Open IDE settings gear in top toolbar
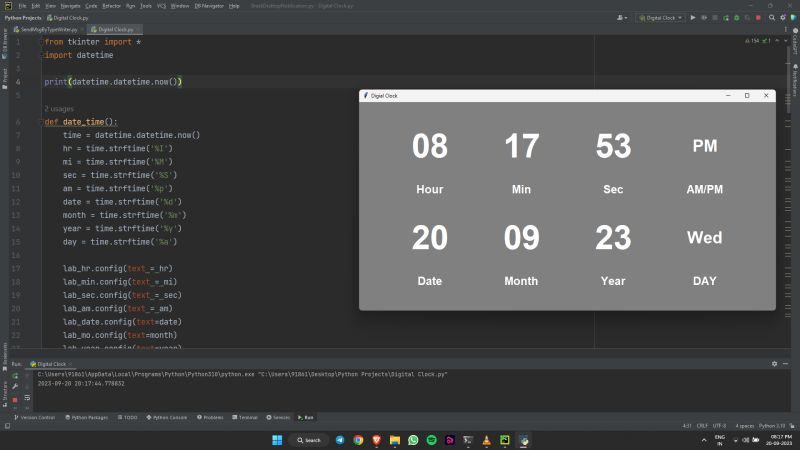800x450 pixels. pyautogui.click(x=783, y=18)
